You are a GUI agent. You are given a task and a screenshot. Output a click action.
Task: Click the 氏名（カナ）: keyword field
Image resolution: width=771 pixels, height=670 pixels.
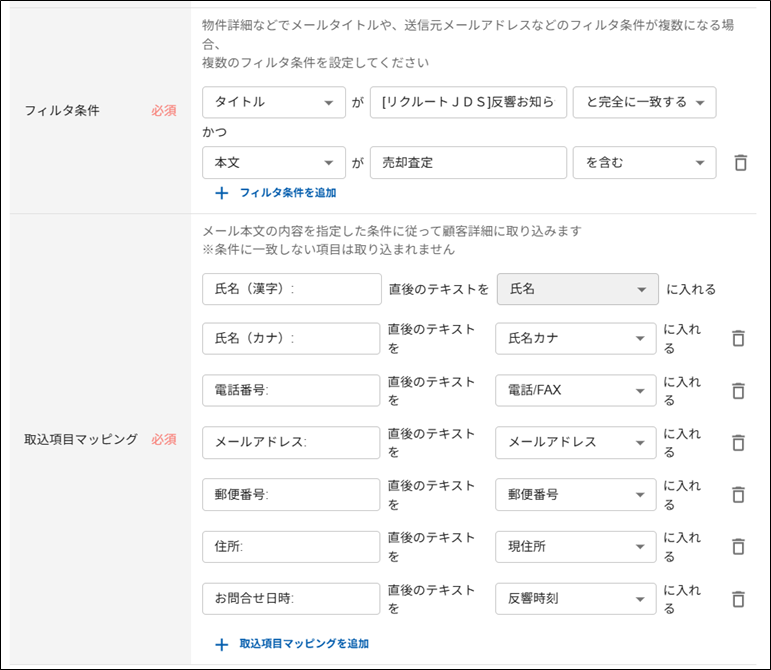(x=291, y=338)
